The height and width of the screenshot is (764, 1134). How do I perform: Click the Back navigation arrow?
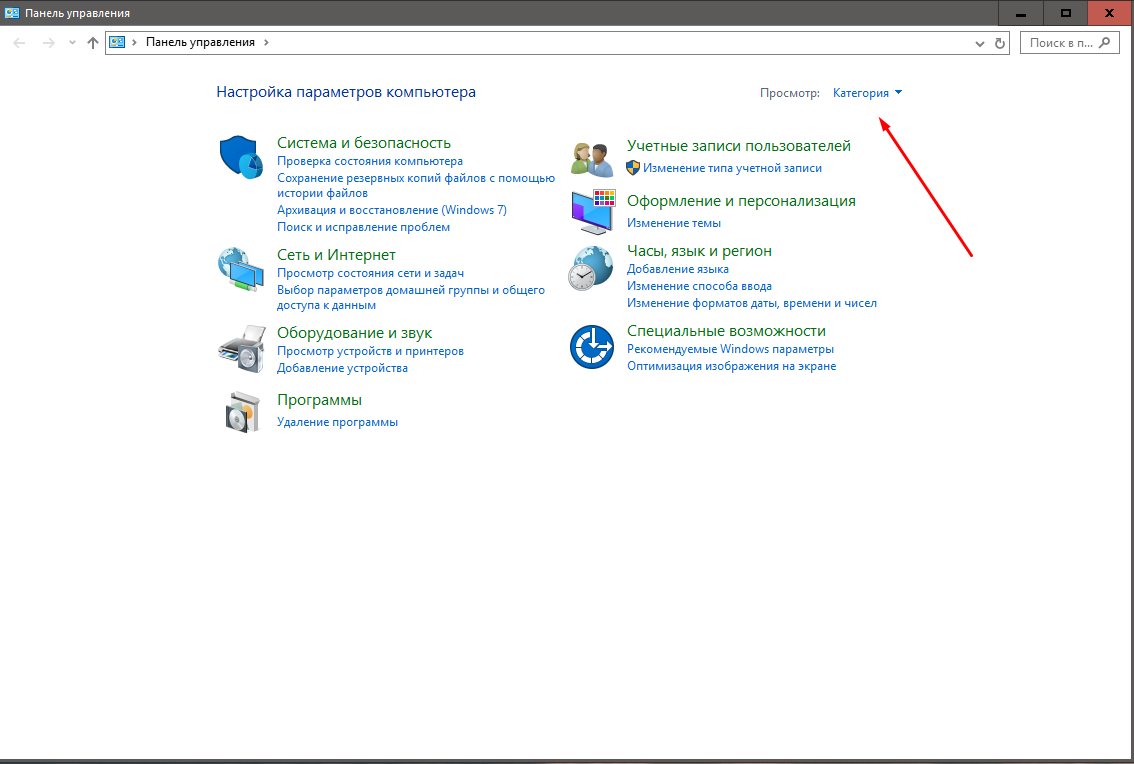point(20,43)
